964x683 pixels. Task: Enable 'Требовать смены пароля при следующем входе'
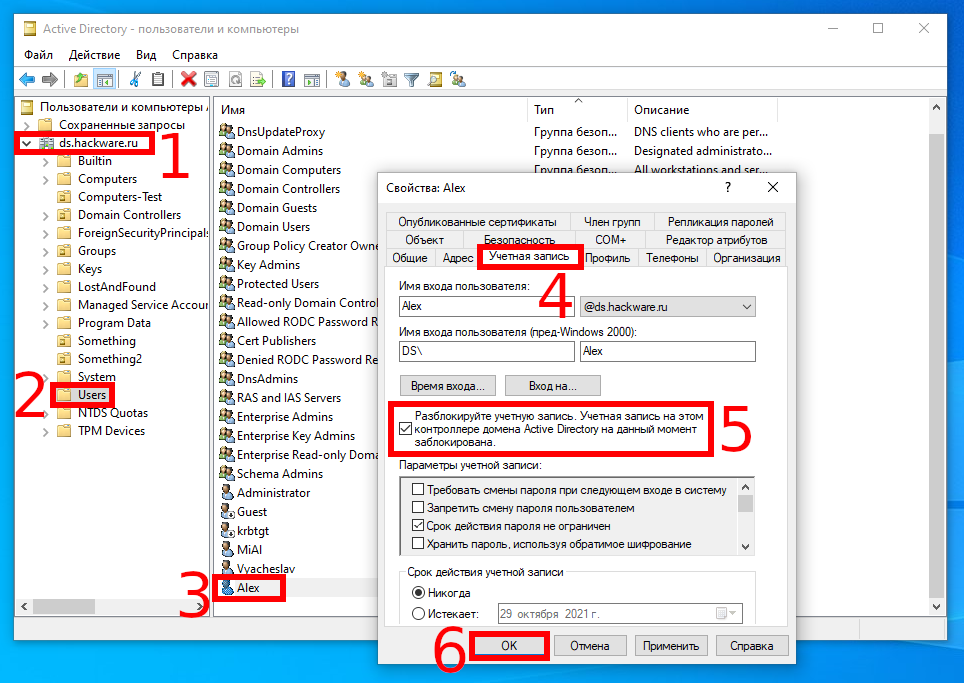[x=418, y=490]
